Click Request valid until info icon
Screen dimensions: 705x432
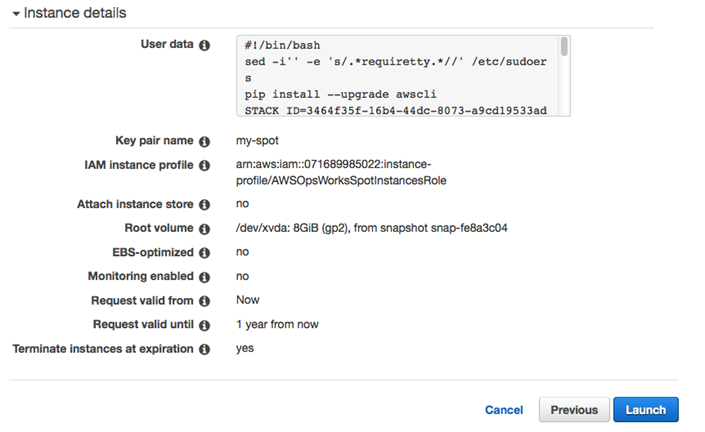point(204,325)
